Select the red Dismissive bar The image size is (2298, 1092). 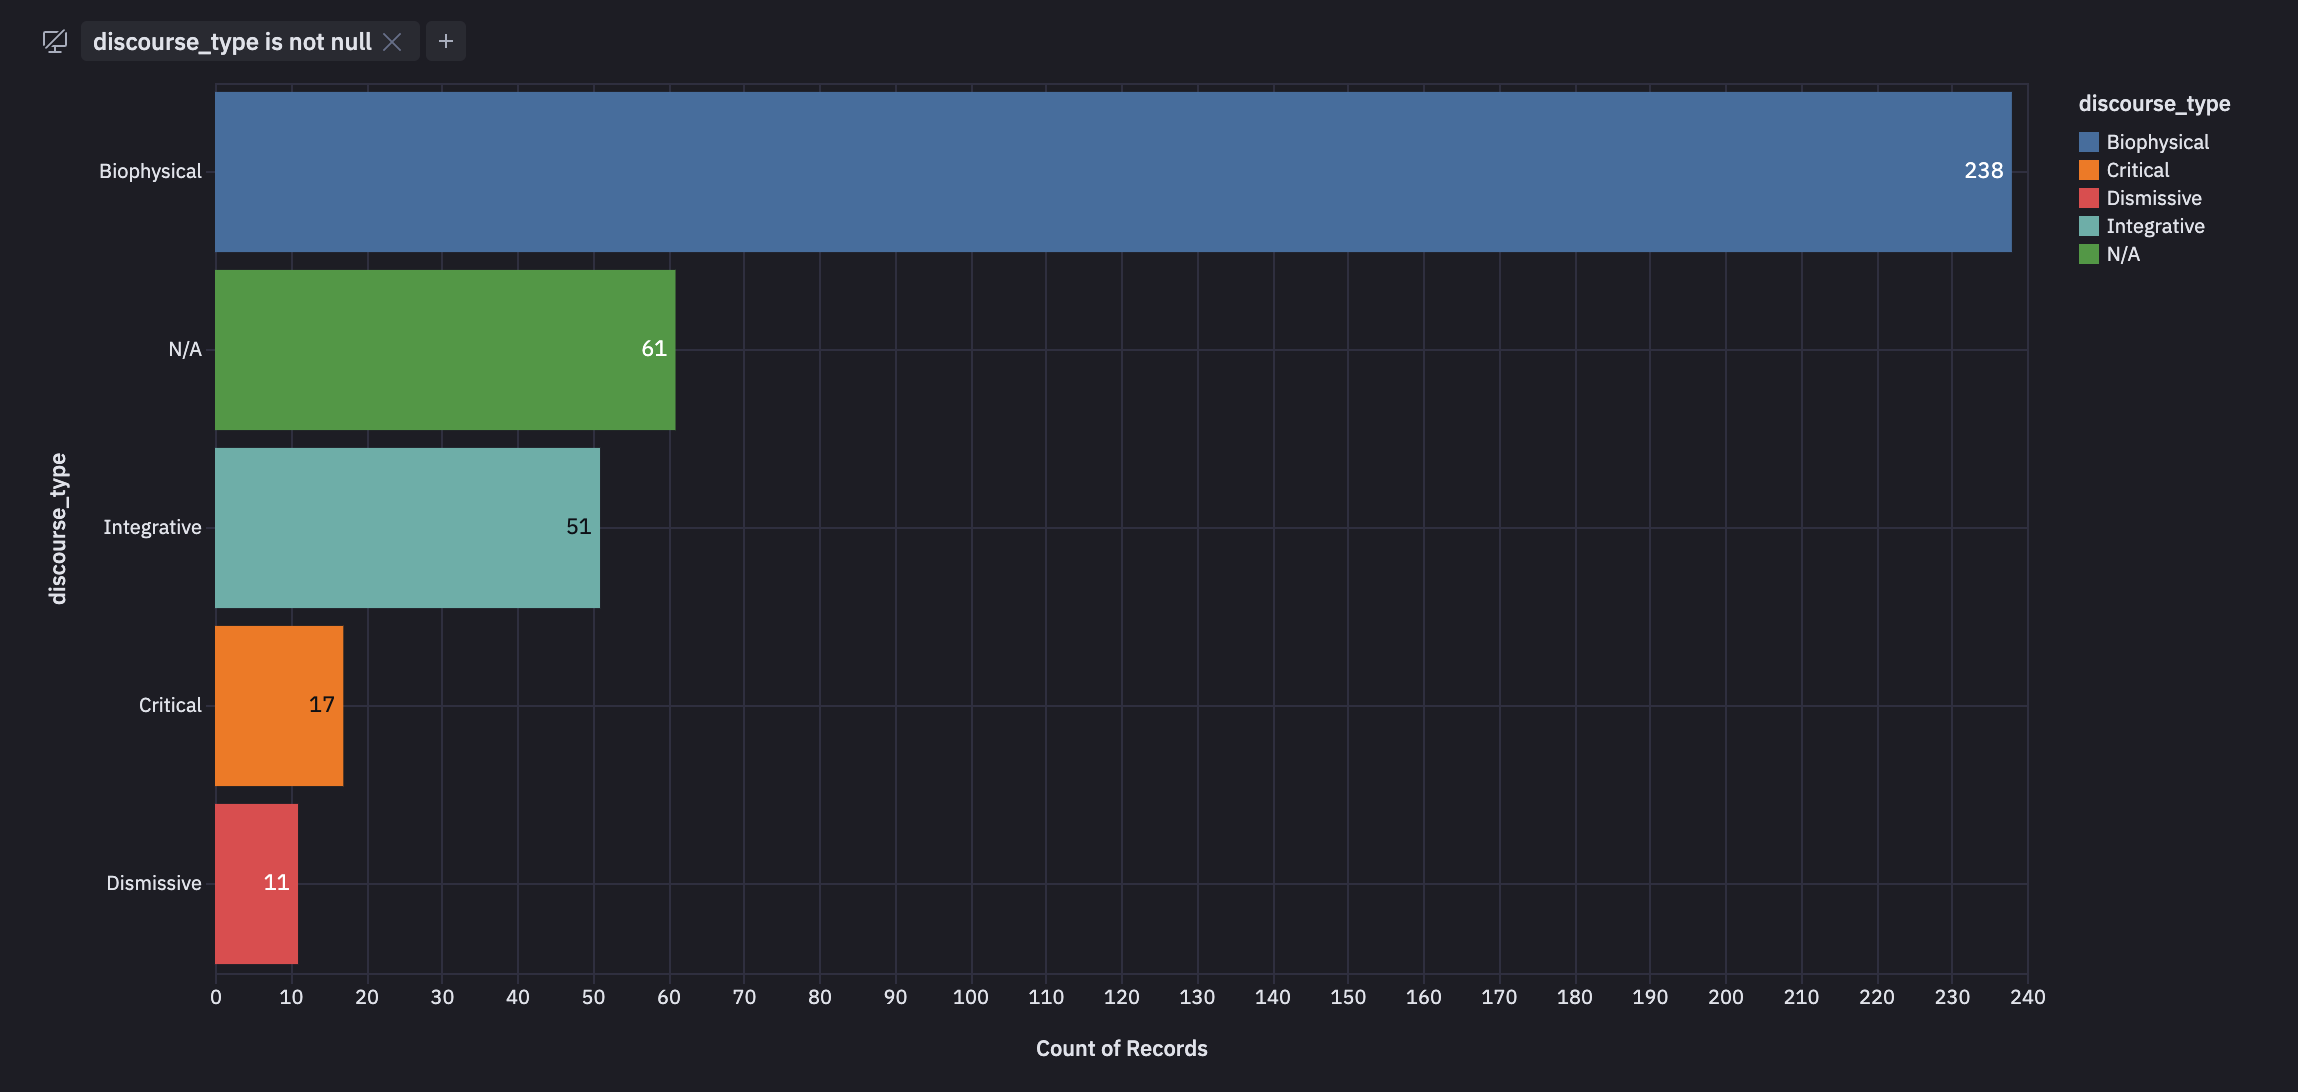256,884
